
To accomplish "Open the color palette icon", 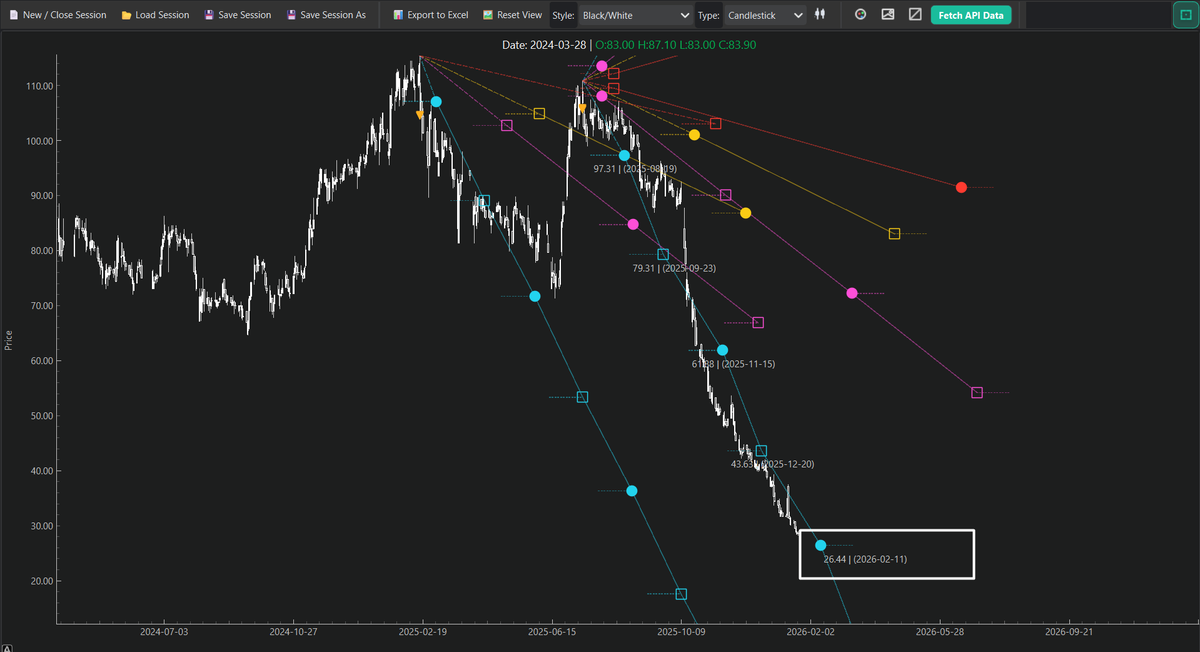I will pyautogui.click(x=860, y=15).
